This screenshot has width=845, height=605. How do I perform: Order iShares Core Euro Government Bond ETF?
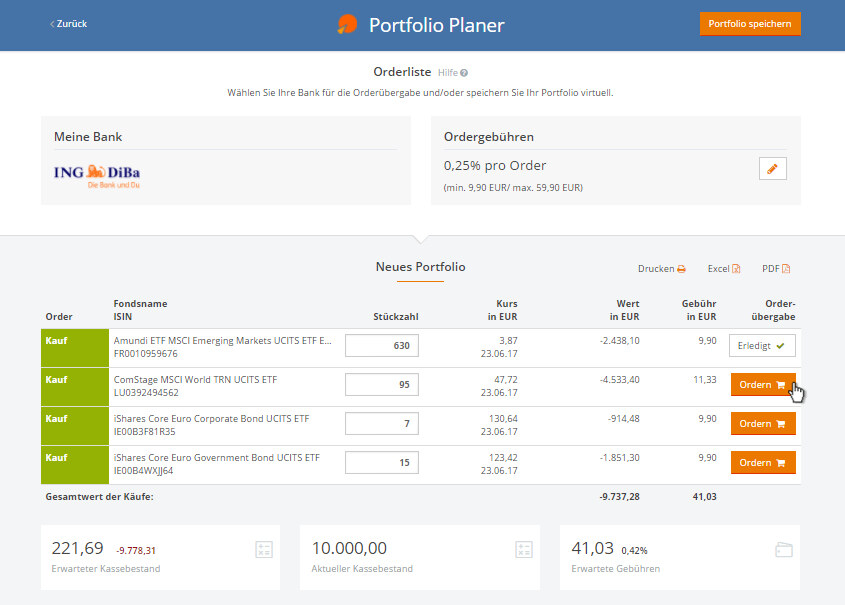point(762,463)
